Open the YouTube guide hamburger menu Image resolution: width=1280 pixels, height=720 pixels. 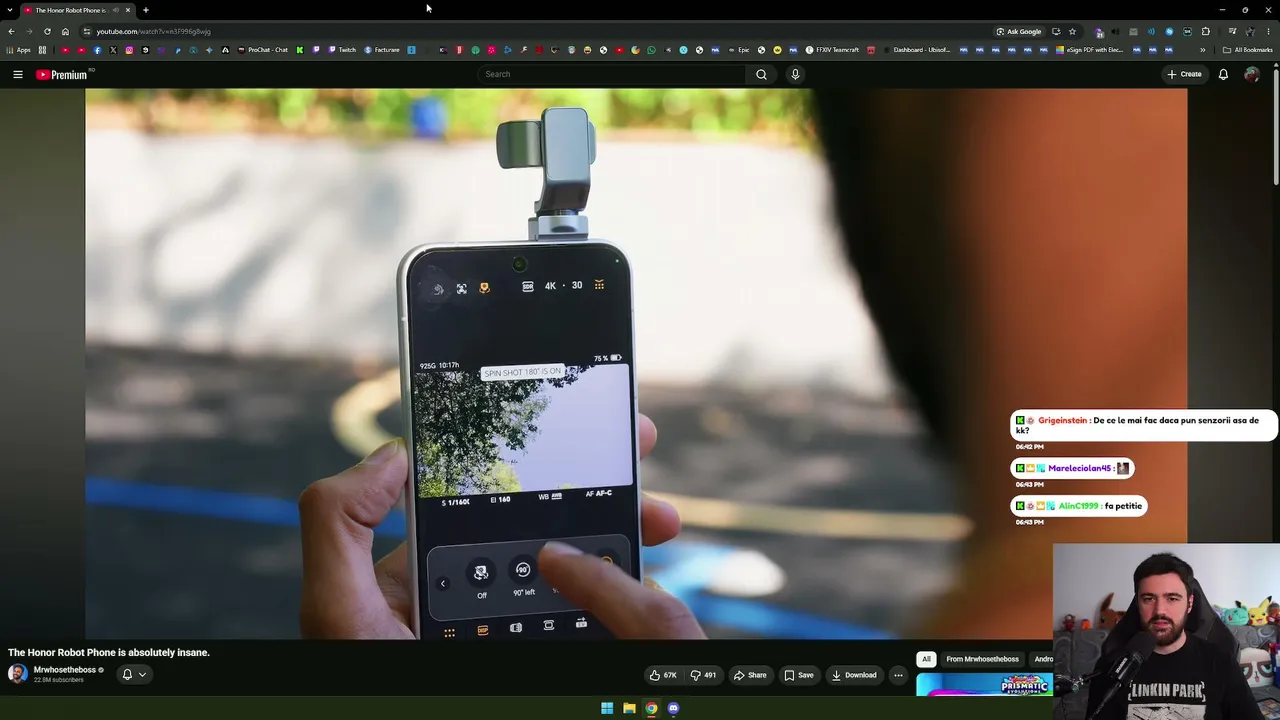[x=18, y=74]
